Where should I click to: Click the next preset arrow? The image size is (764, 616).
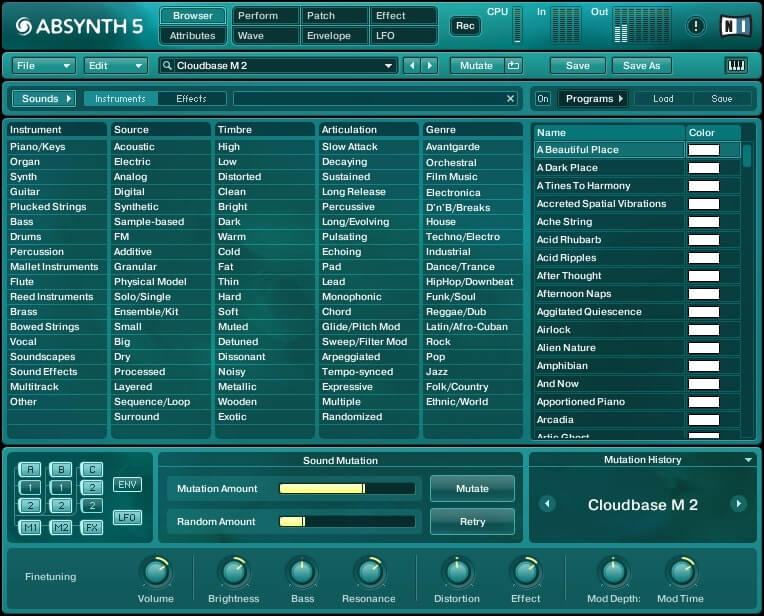coord(429,66)
